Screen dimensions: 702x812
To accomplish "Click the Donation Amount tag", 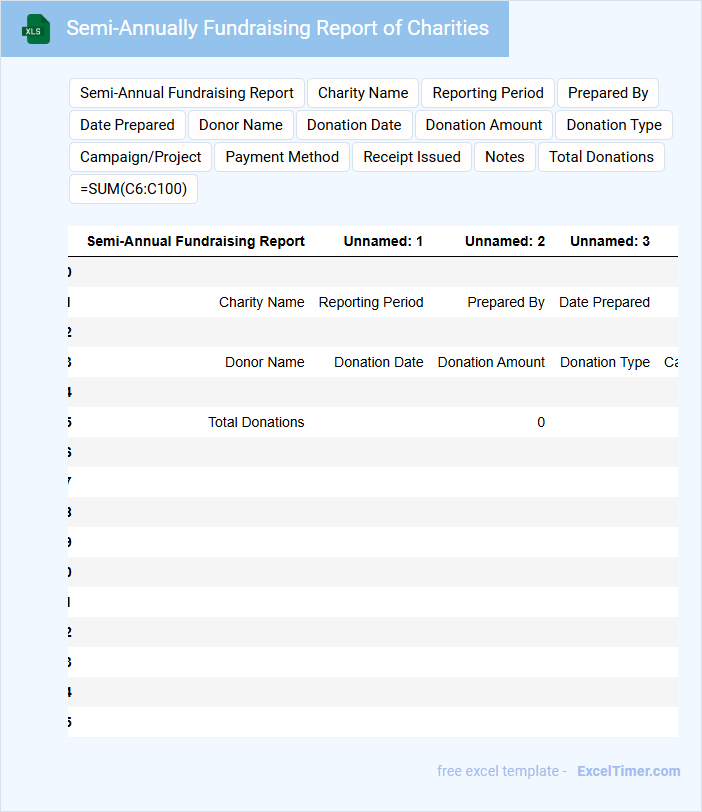I will click(484, 125).
